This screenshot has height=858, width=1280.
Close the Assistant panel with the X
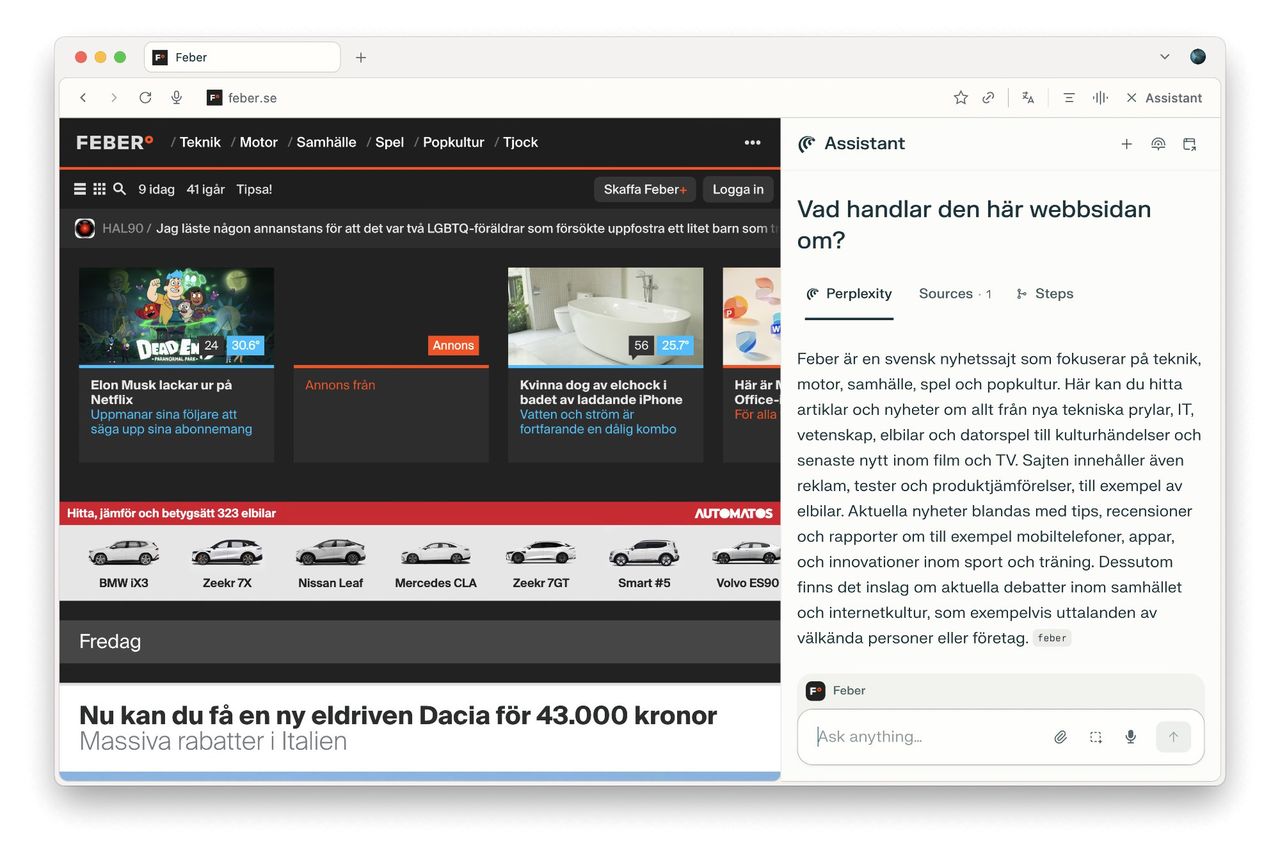tap(1131, 97)
